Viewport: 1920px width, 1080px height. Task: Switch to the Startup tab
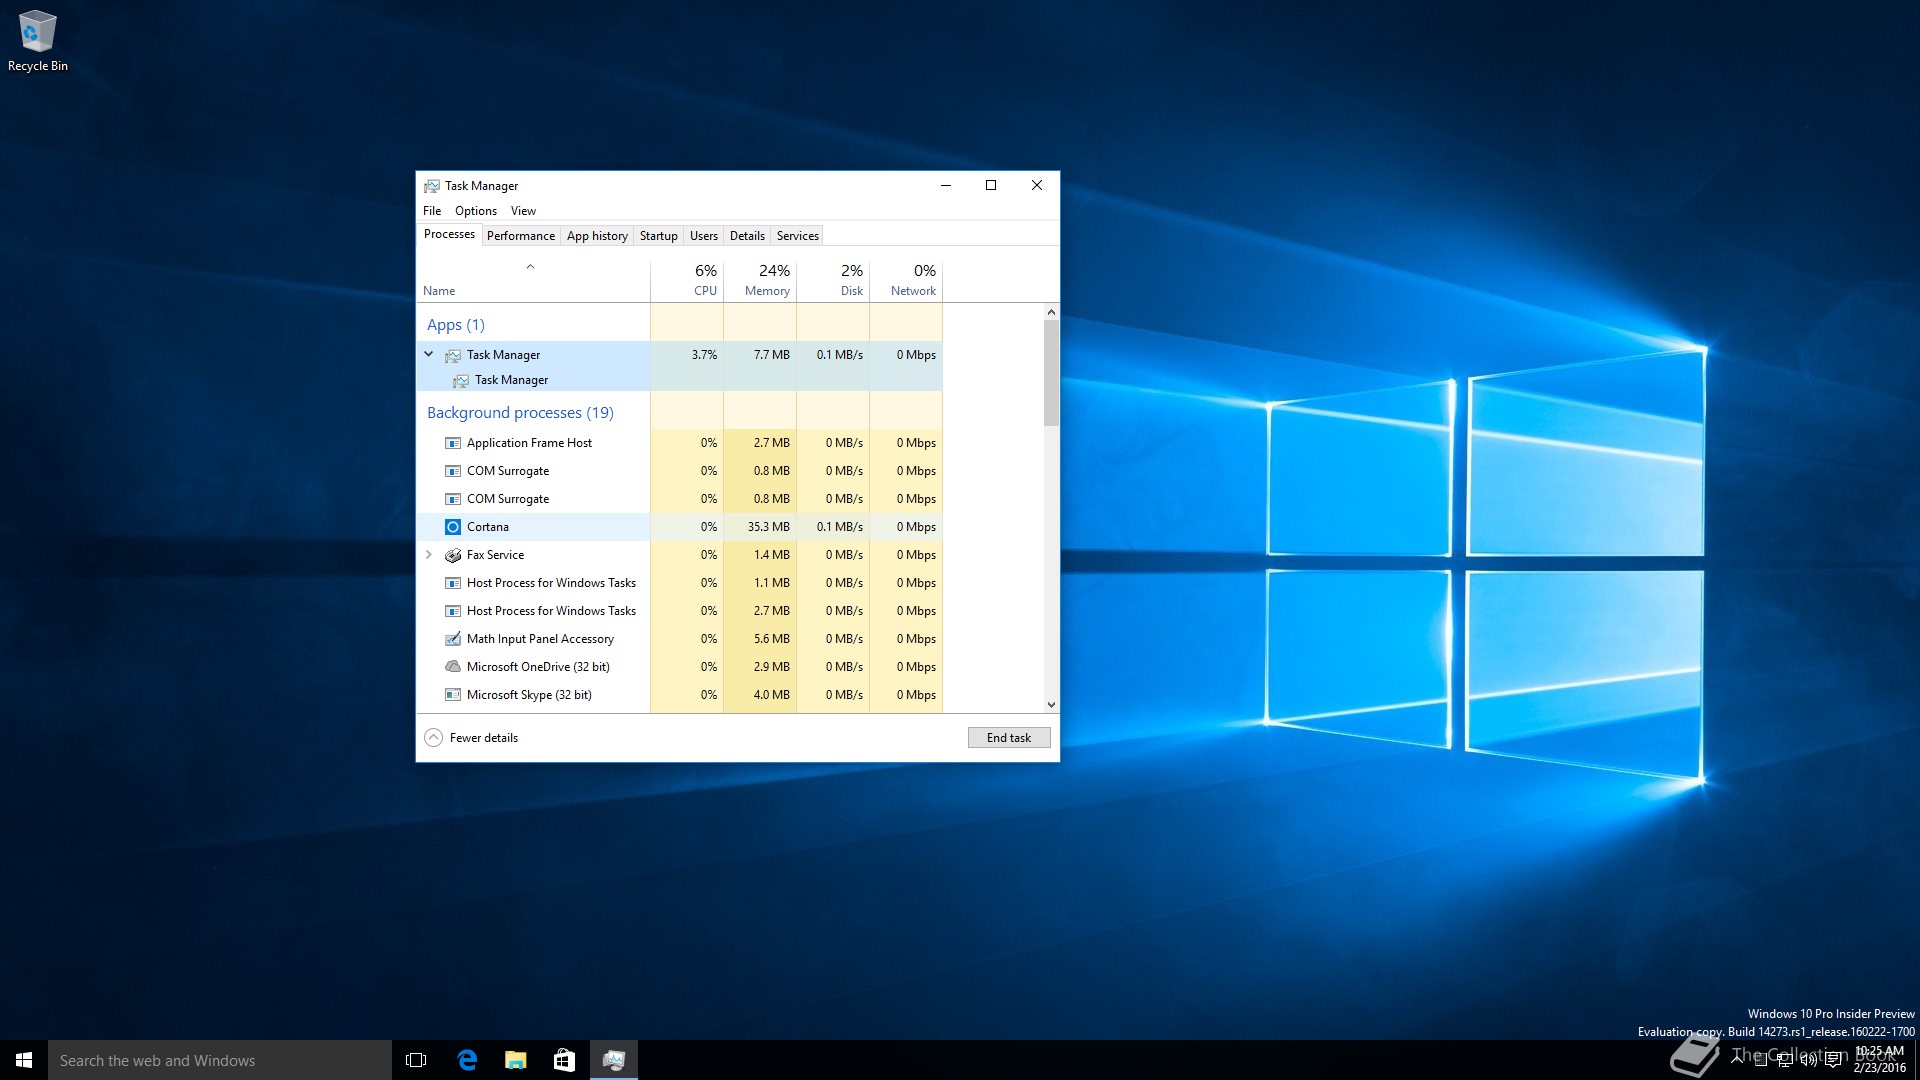(658, 236)
